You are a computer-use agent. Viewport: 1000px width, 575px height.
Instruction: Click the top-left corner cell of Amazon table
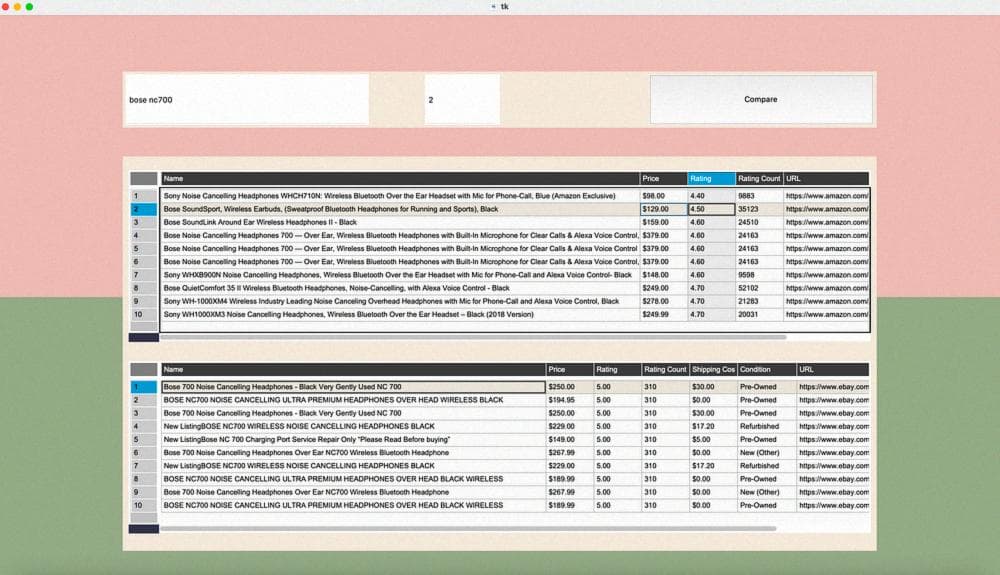coord(144,178)
